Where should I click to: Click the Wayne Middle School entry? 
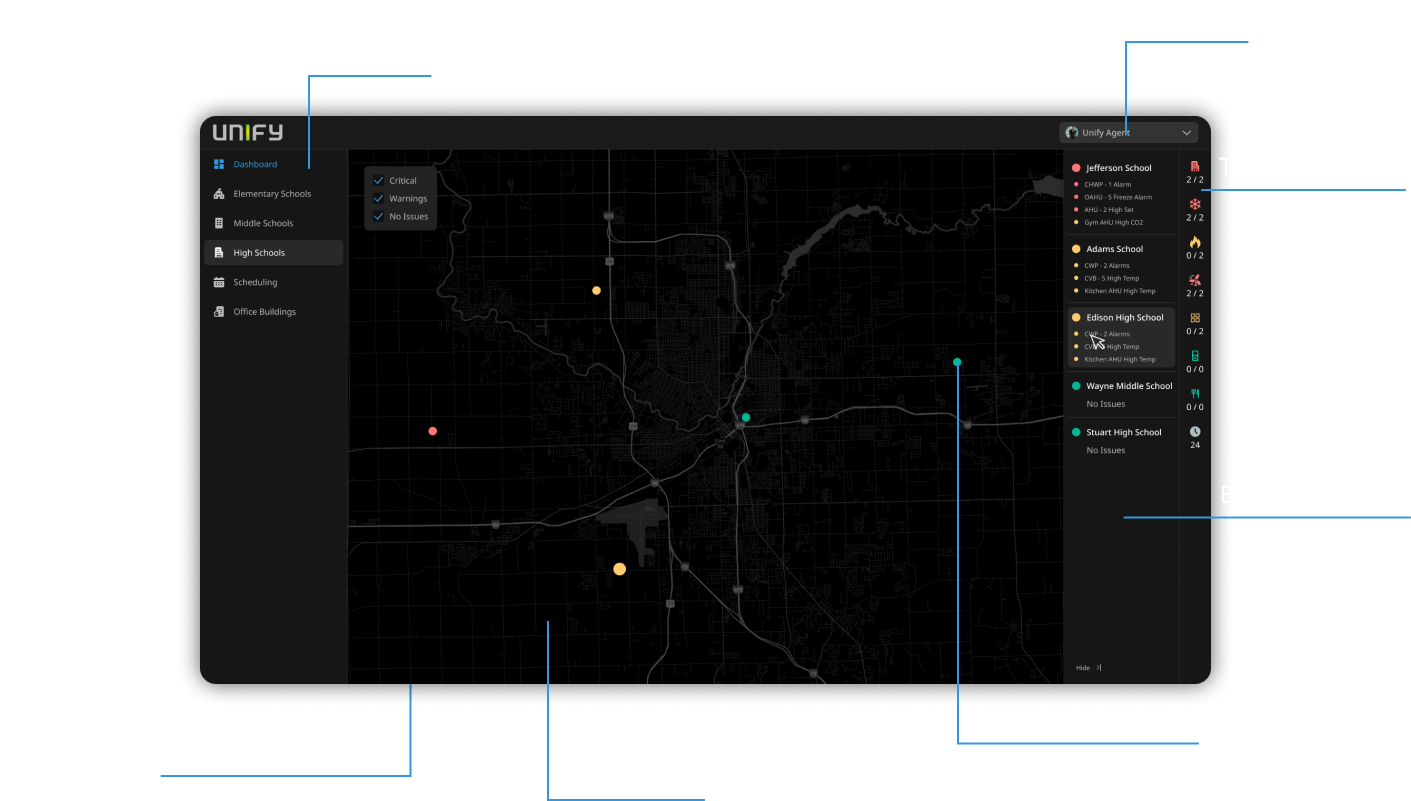1128,386
